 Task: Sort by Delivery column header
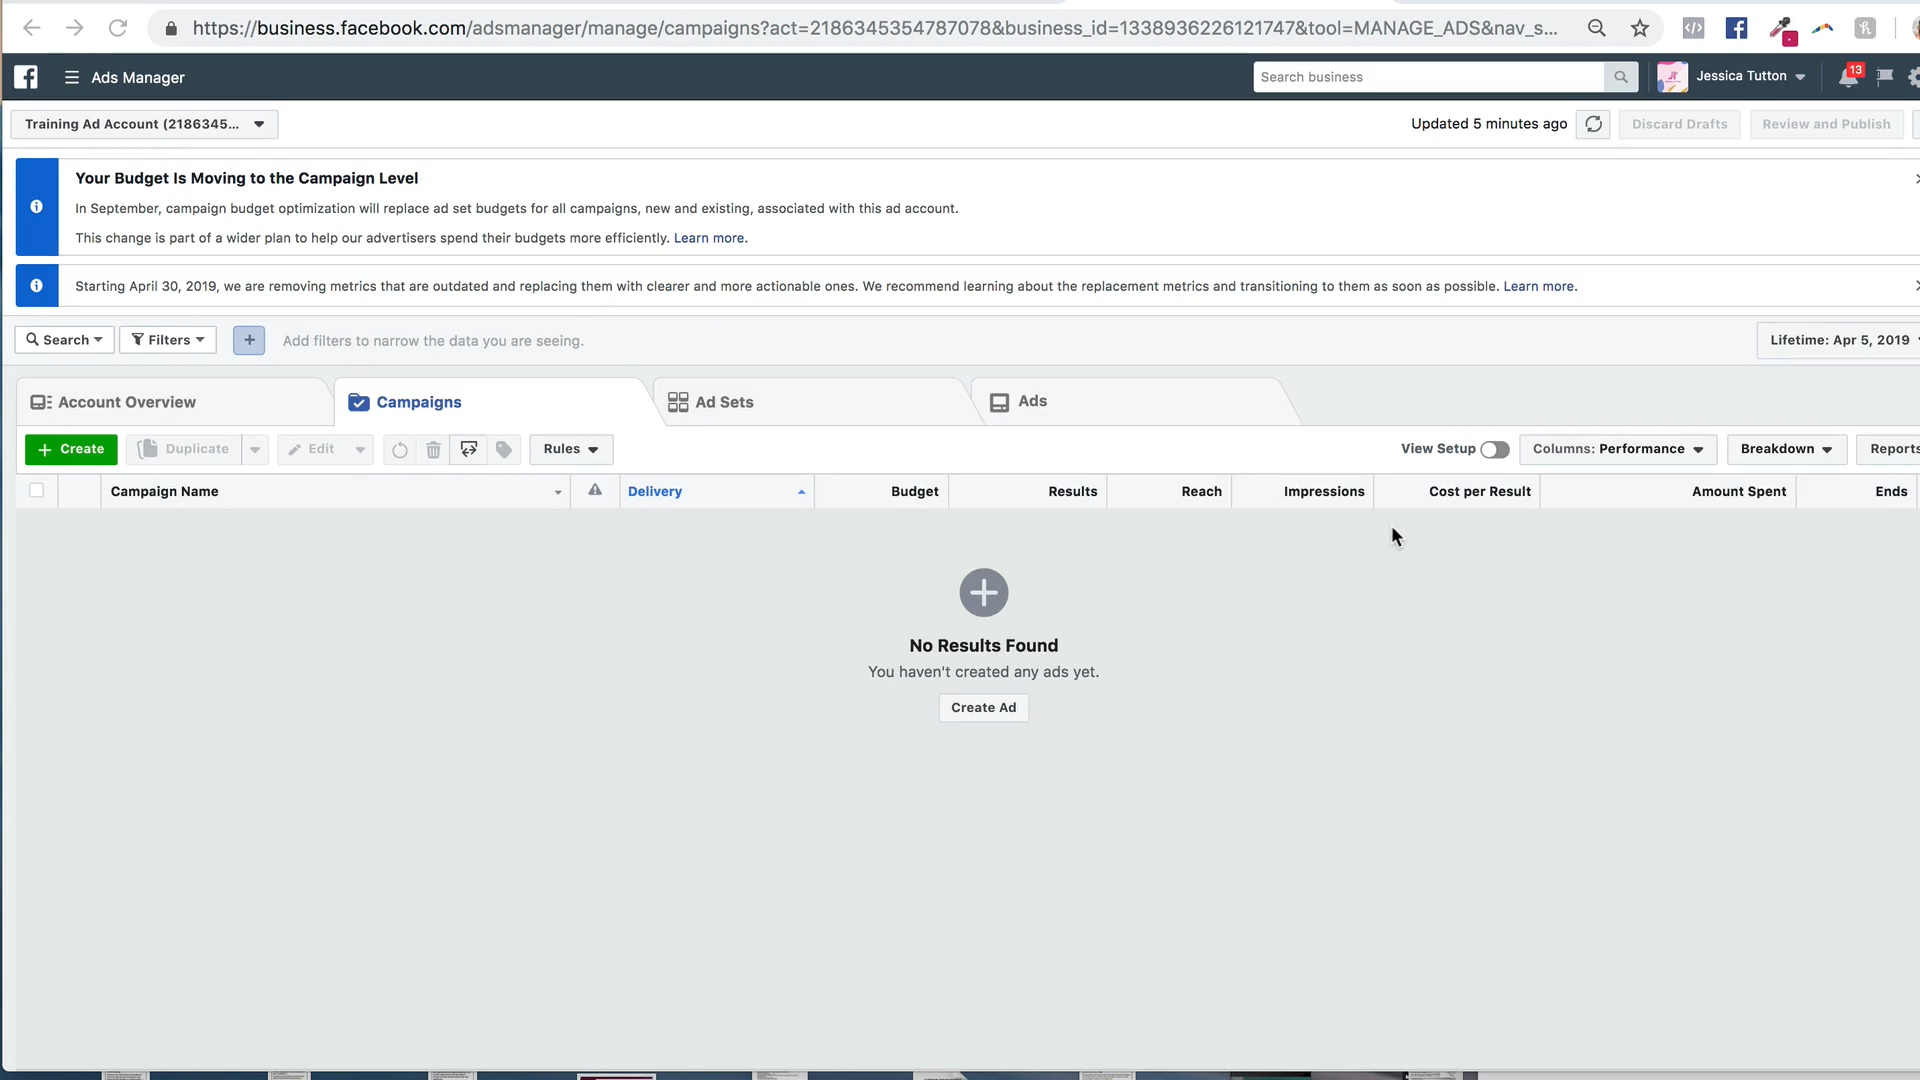click(717, 491)
